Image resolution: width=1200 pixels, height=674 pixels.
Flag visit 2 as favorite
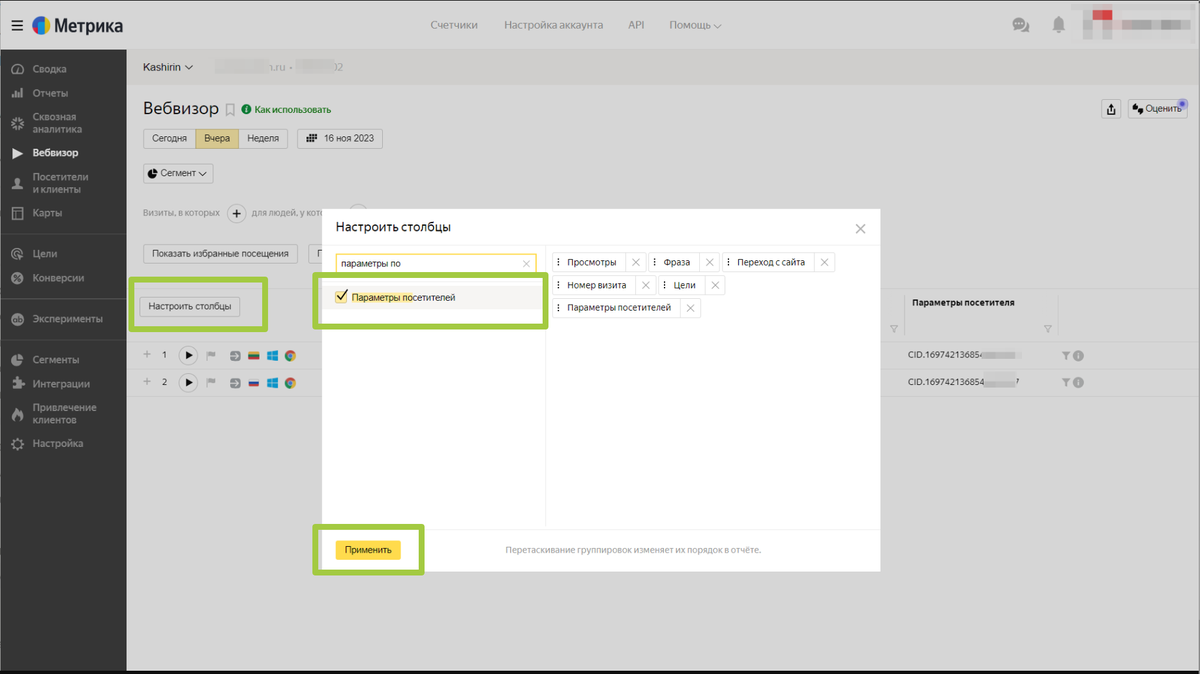(x=211, y=382)
